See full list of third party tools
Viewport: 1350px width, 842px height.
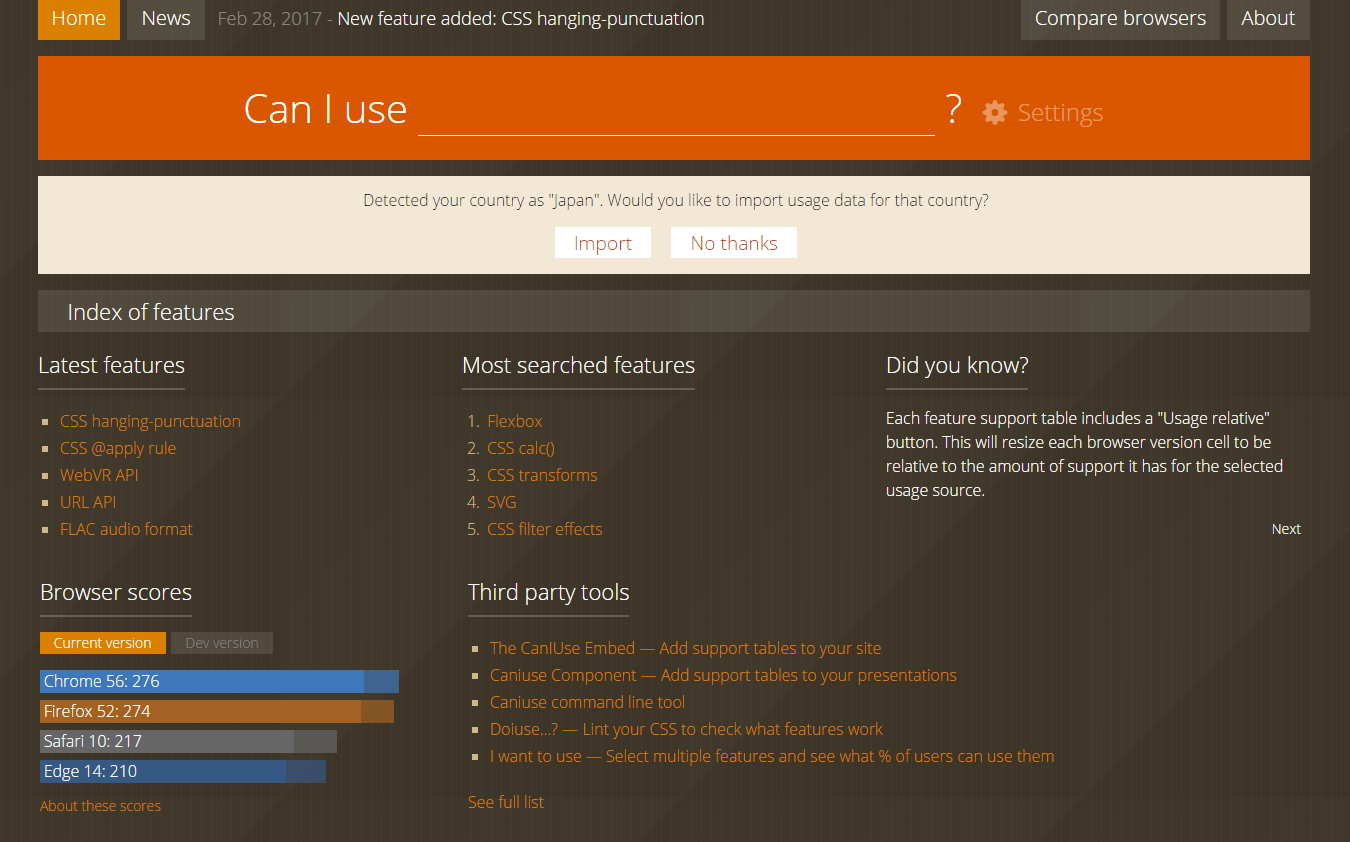coord(506,802)
